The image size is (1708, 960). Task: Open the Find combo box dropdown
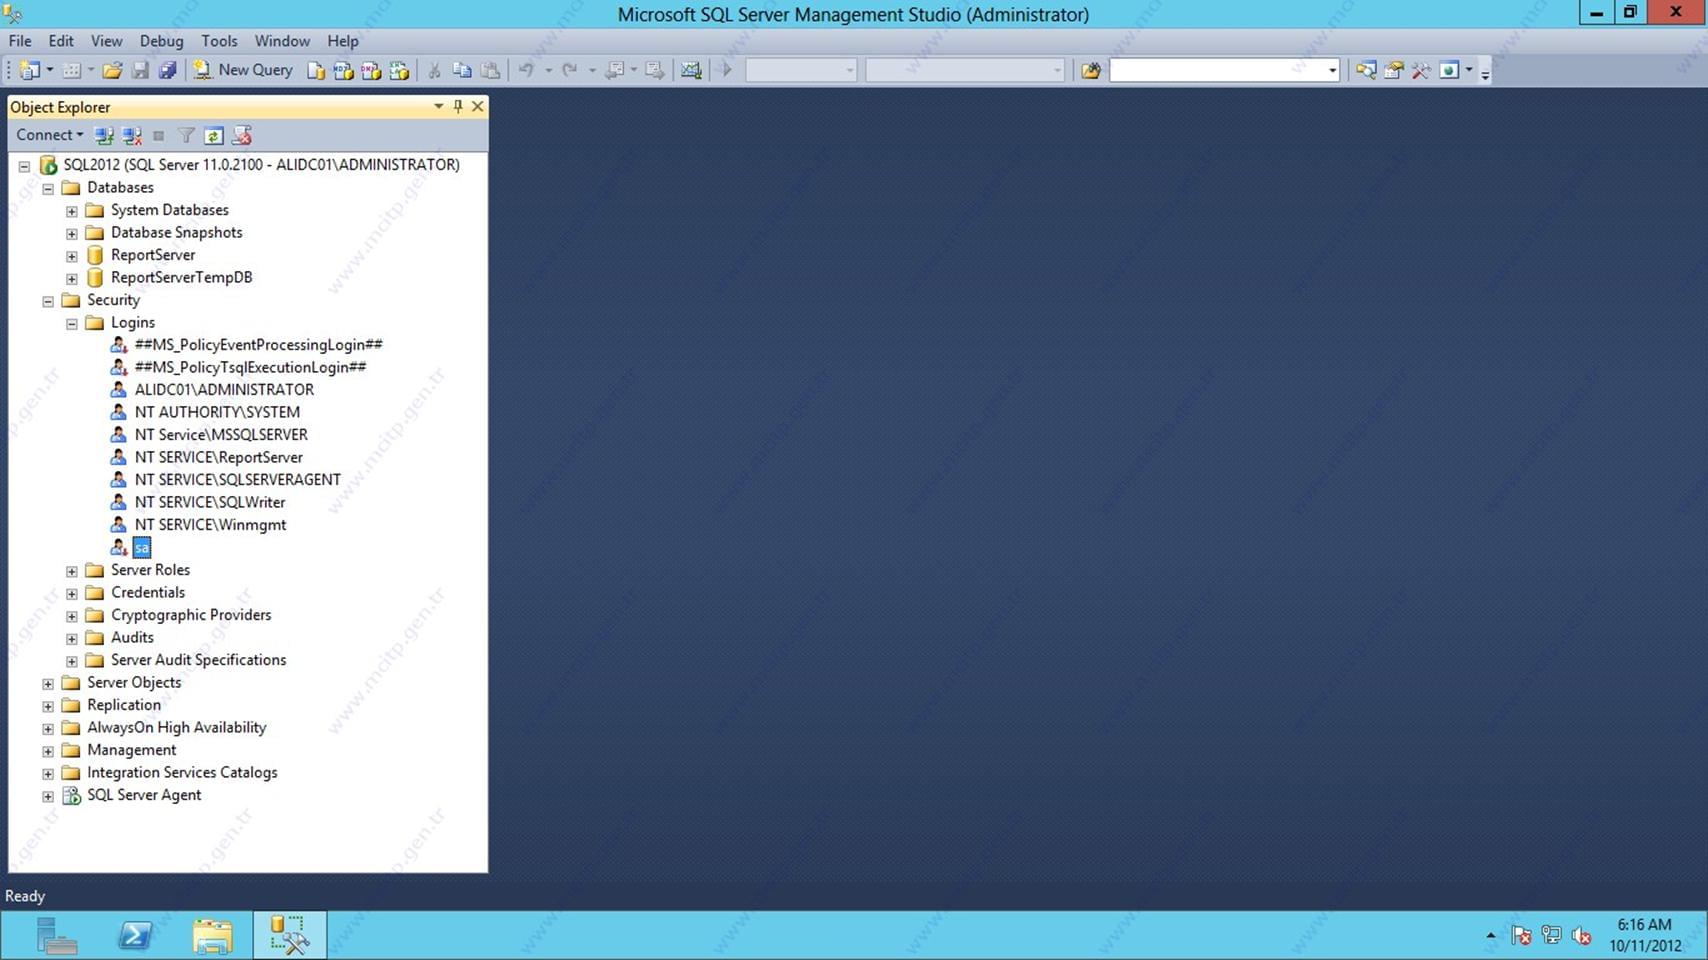coord(1332,70)
